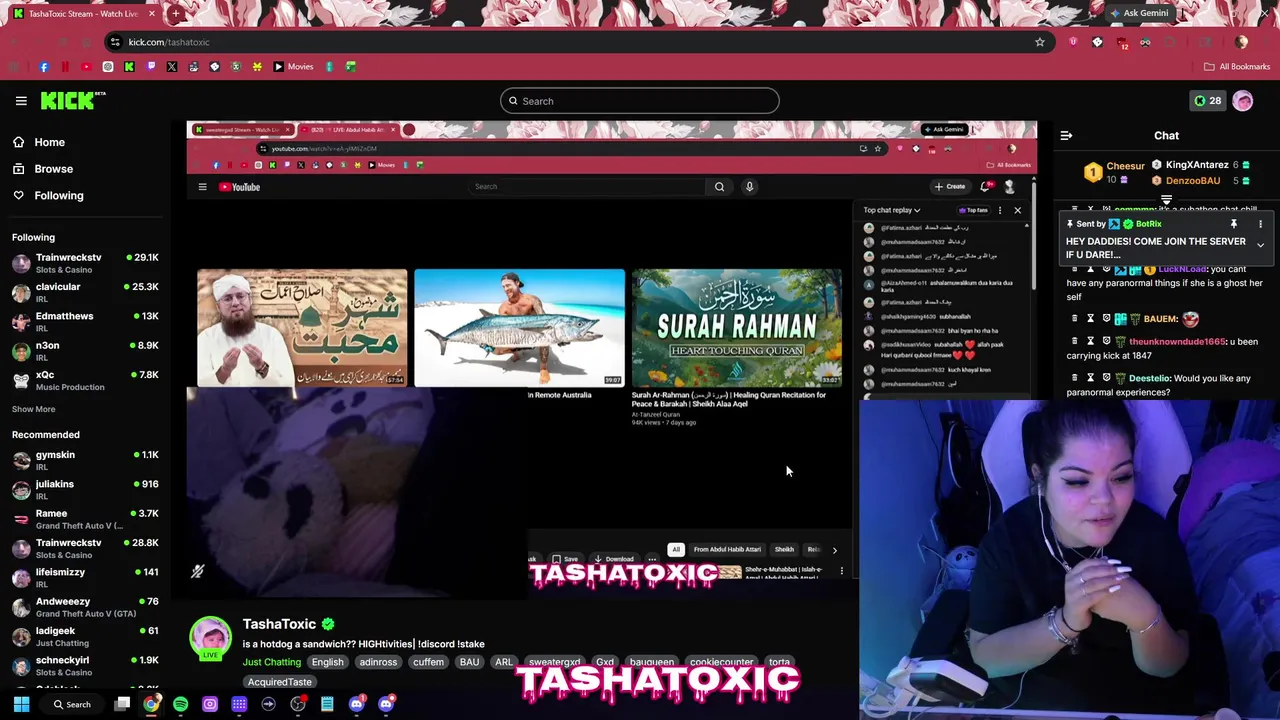
Task: Open the X bookmark icon
Action: (172, 67)
